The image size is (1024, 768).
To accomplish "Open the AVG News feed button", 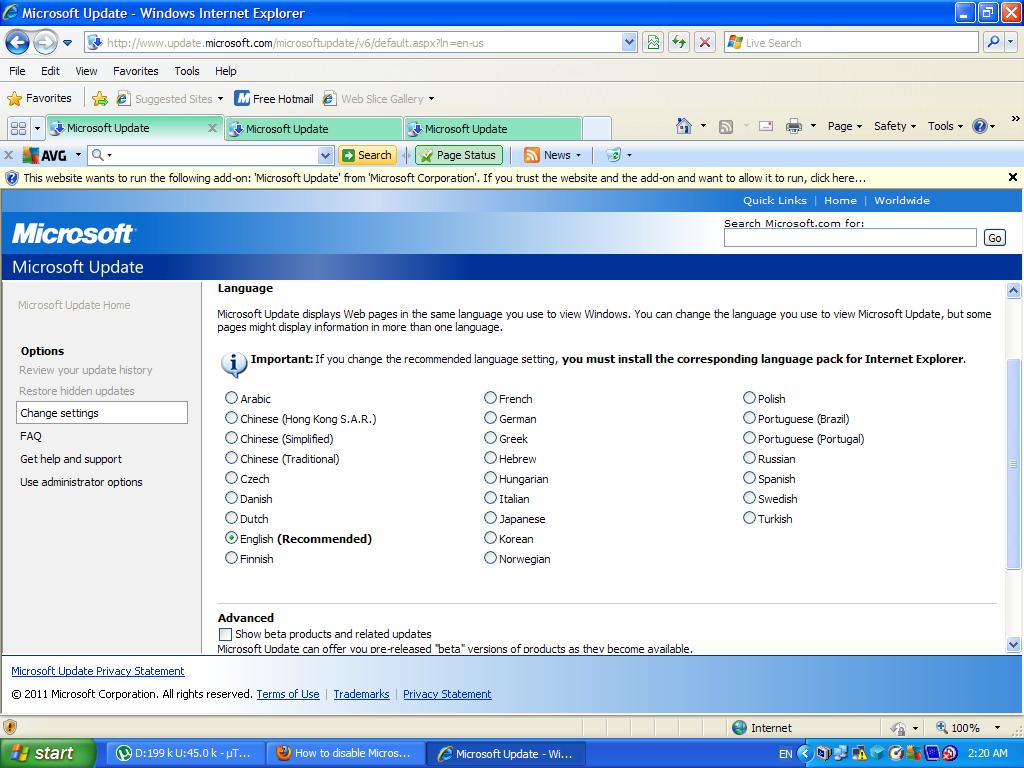I will [552, 155].
